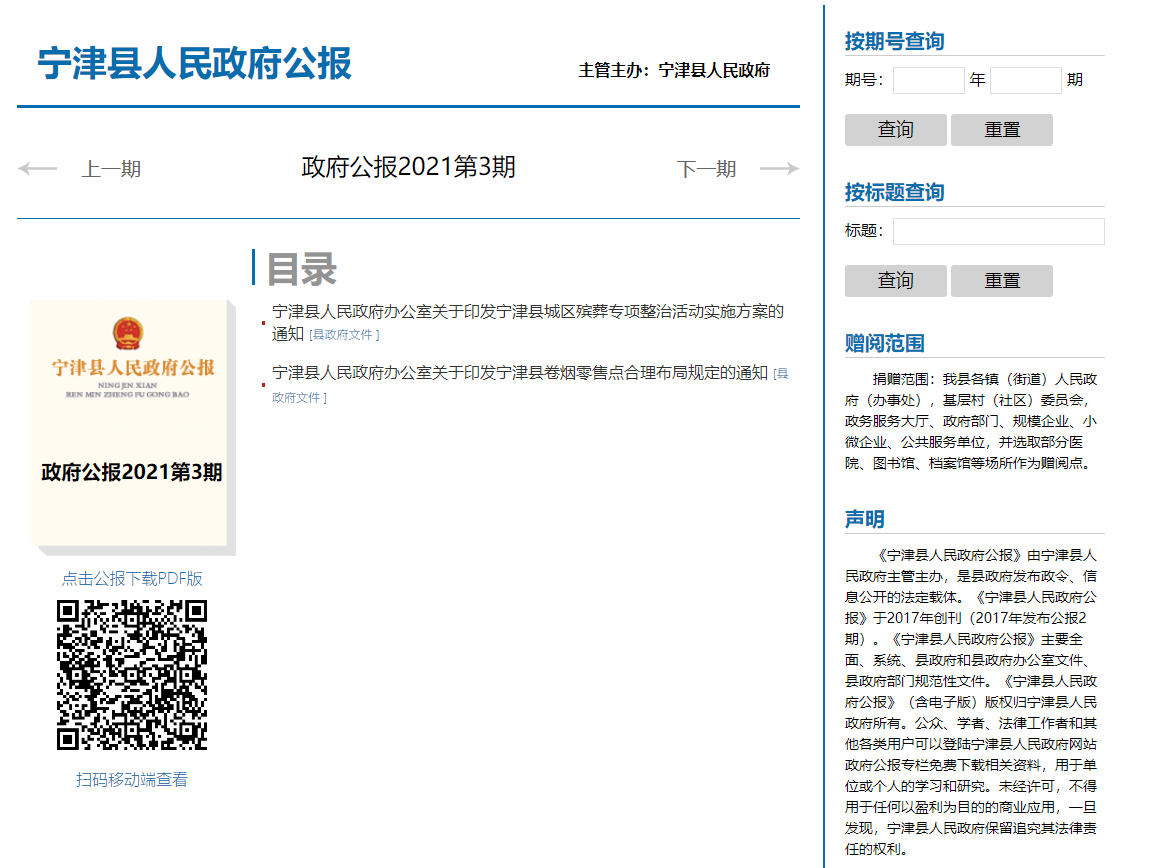Click the national emblem on gazette cover
This screenshot has width=1149, height=868.
(128, 332)
